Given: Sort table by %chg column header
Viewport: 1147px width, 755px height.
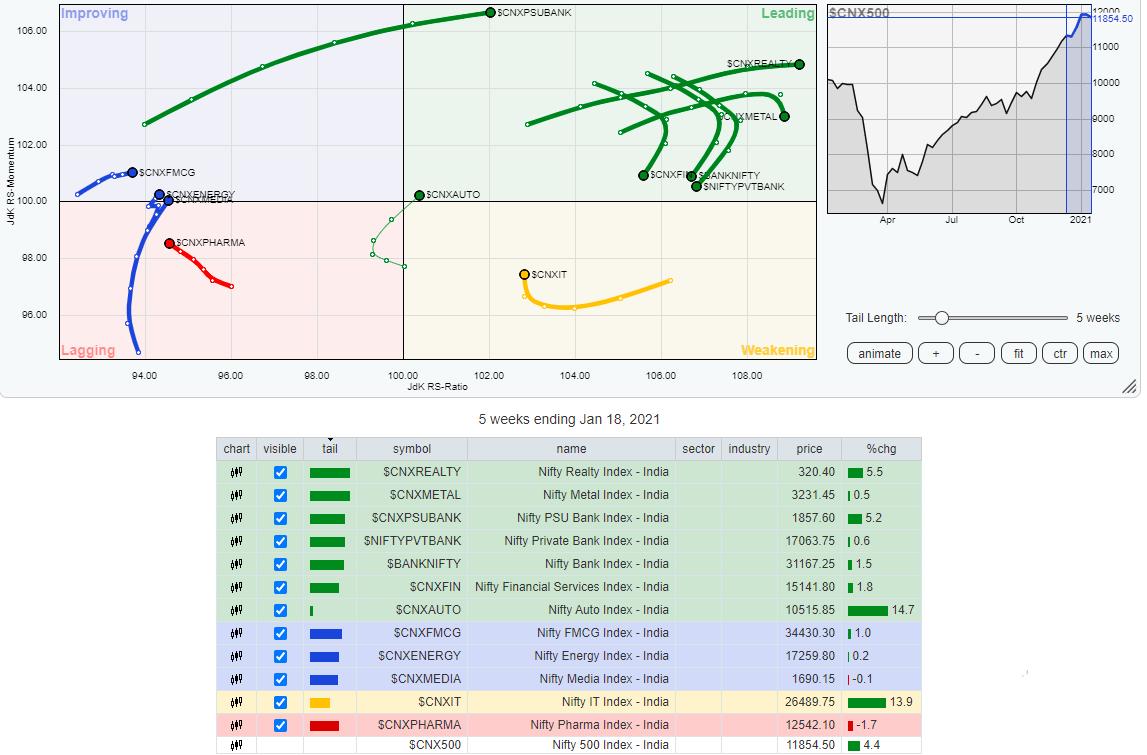Looking at the screenshot, I should [881, 449].
